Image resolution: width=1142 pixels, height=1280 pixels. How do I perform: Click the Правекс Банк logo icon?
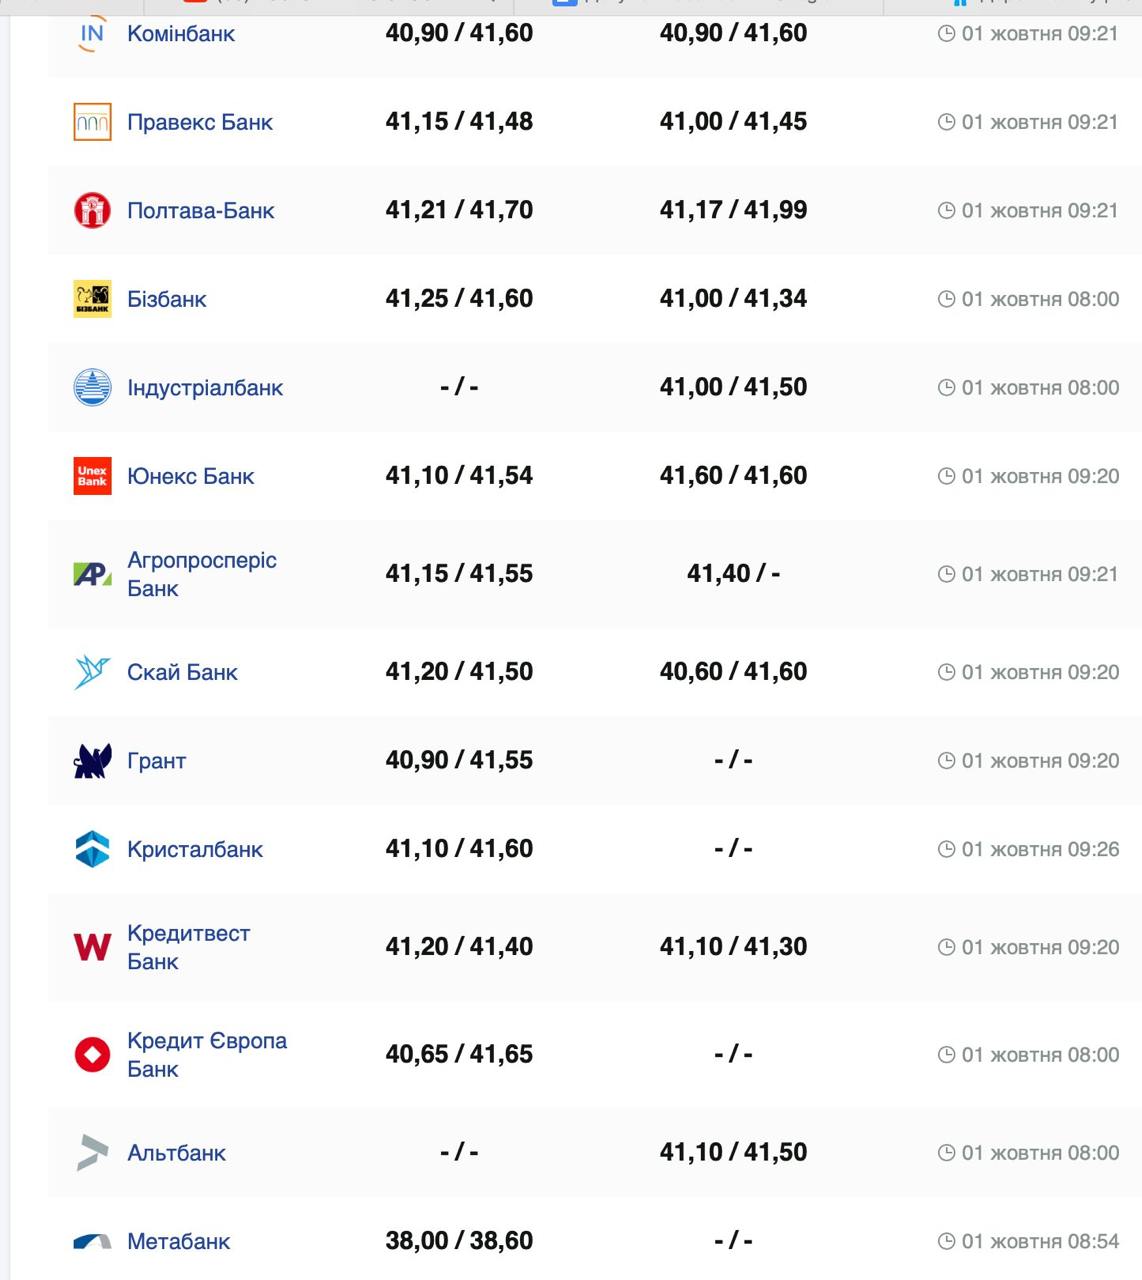coord(92,122)
